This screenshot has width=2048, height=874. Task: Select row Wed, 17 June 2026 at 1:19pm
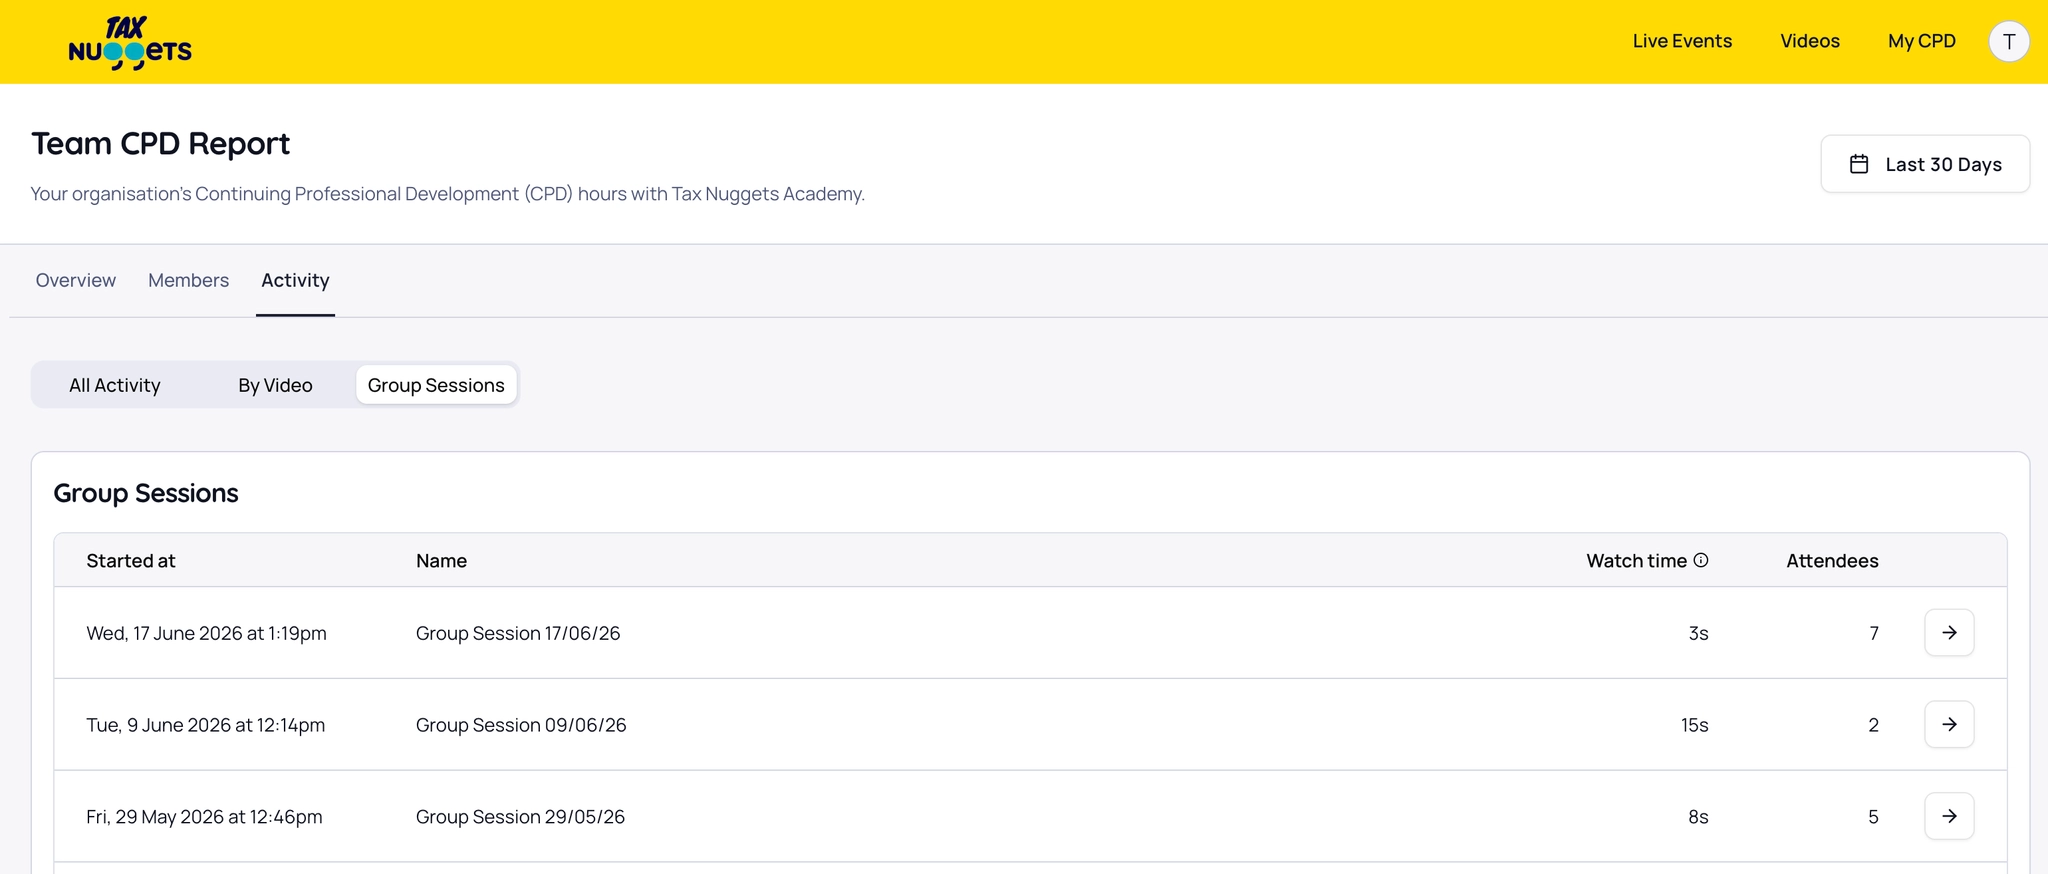pyautogui.click(x=1030, y=633)
